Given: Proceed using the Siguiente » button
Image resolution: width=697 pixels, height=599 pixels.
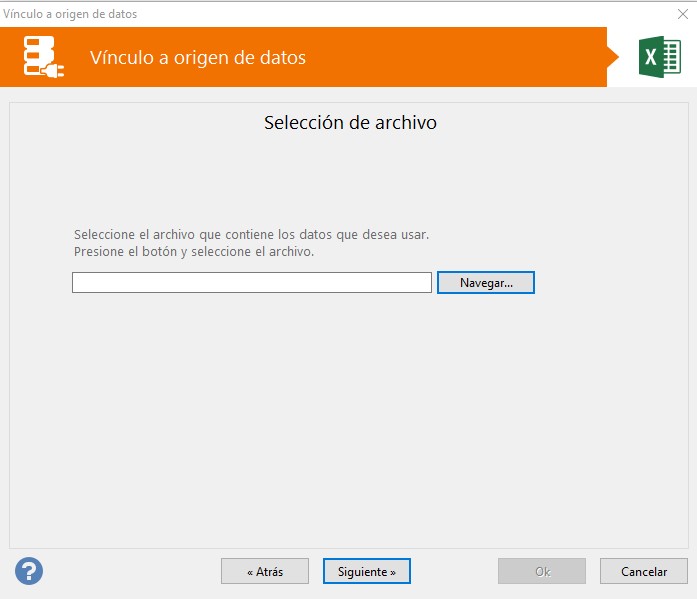Looking at the screenshot, I should pos(367,572).
